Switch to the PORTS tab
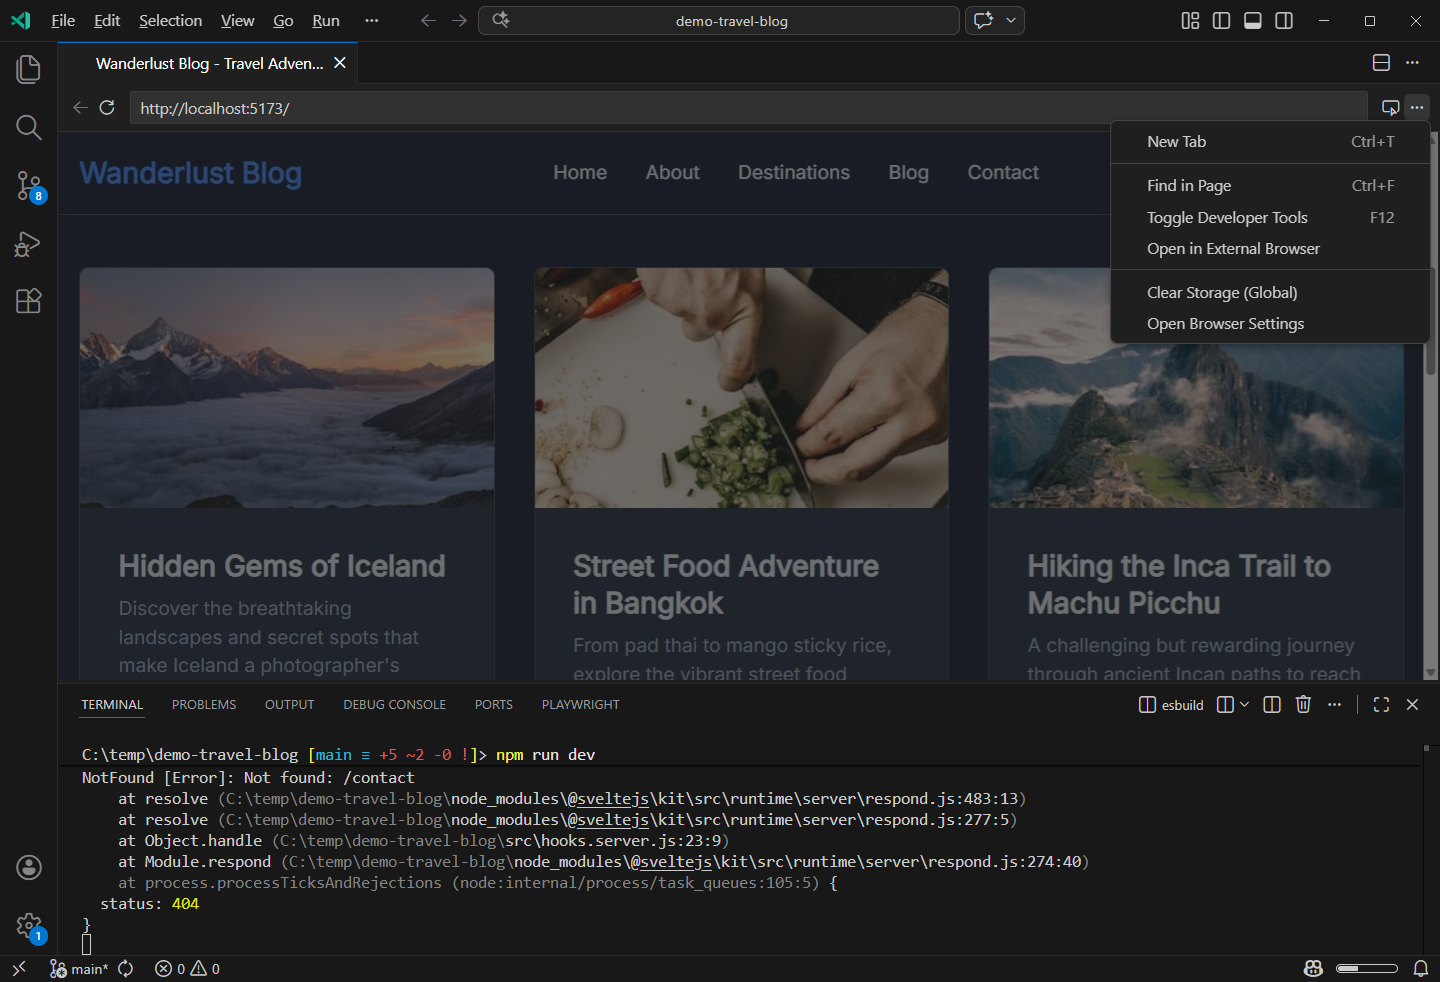 click(x=493, y=704)
